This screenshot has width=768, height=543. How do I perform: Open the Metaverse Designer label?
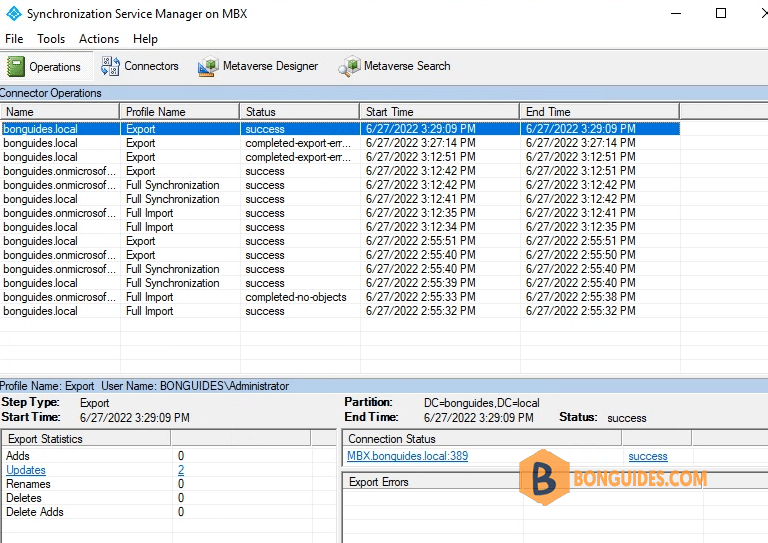click(270, 66)
